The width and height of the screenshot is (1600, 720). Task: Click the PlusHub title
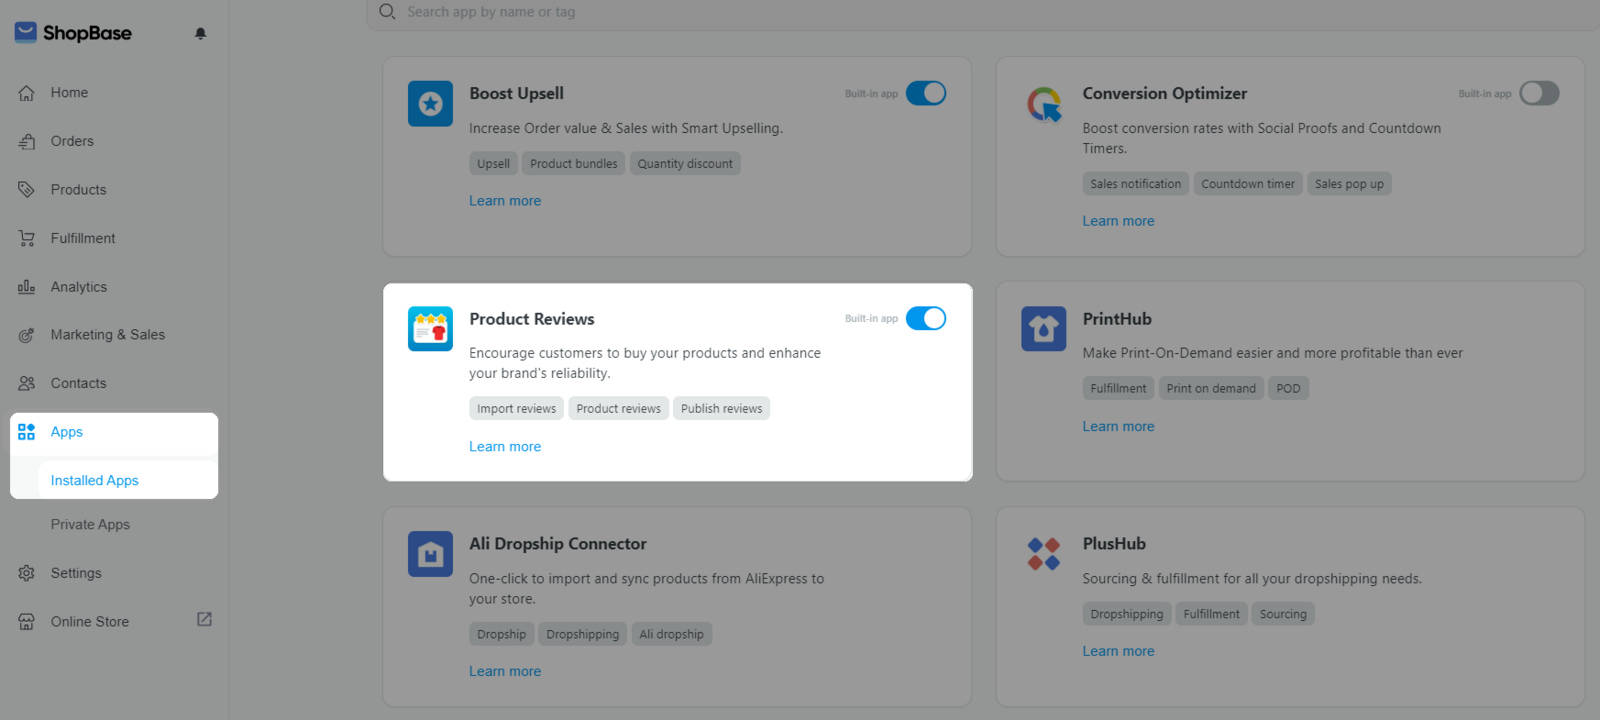tap(1114, 544)
